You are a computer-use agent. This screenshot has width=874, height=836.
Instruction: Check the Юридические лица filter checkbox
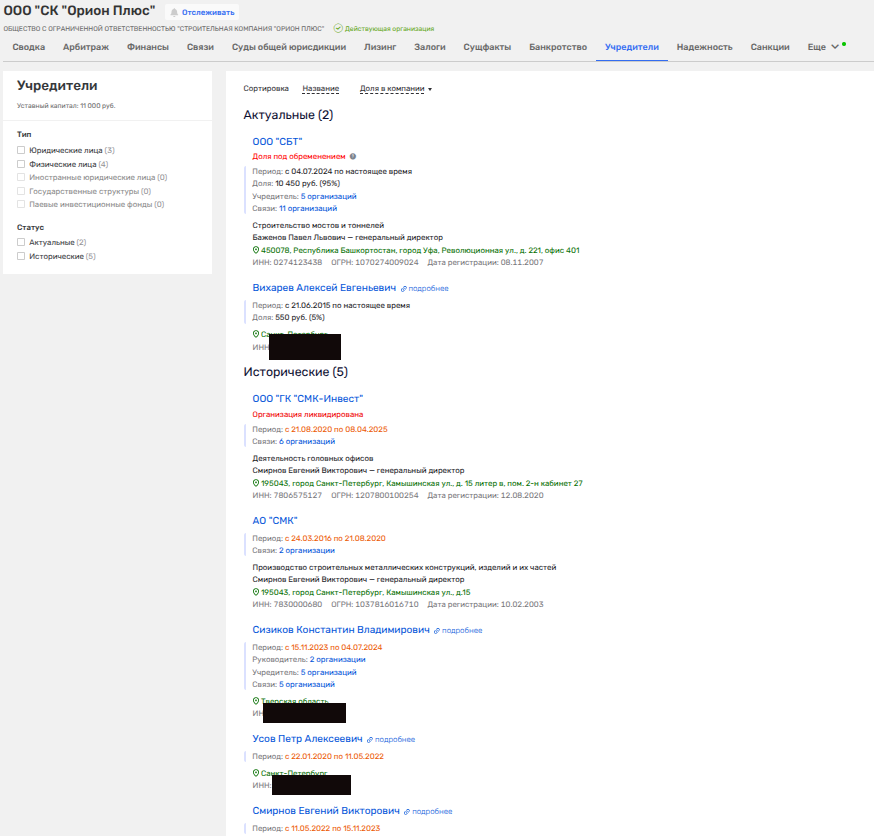click(x=21, y=150)
